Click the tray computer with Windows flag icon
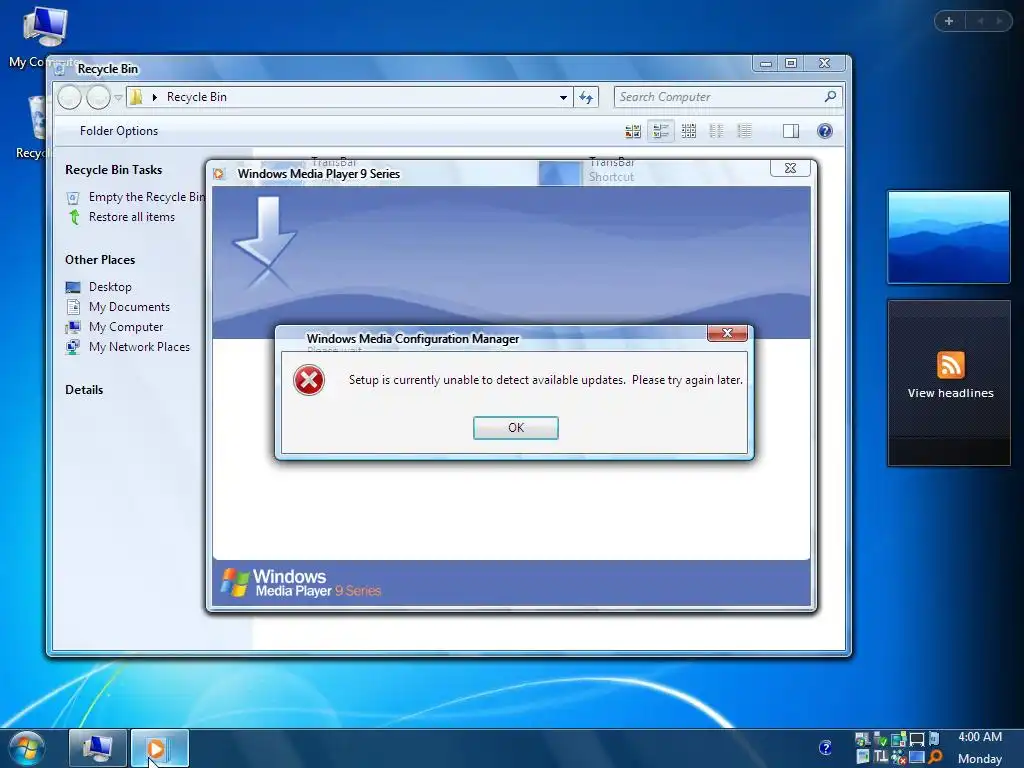Viewport: 1024px width, 768px height. 862,739
